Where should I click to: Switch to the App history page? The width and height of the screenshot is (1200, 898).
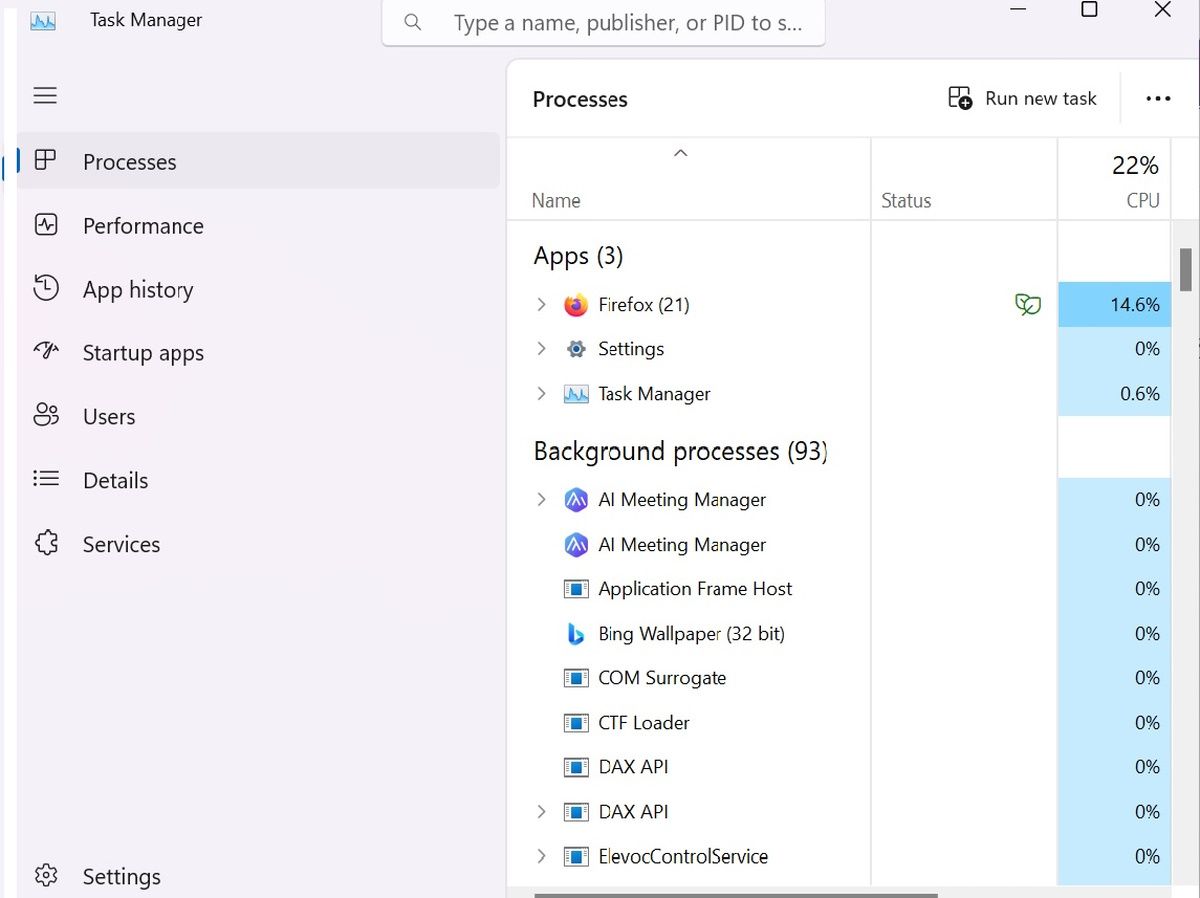[x=138, y=290]
